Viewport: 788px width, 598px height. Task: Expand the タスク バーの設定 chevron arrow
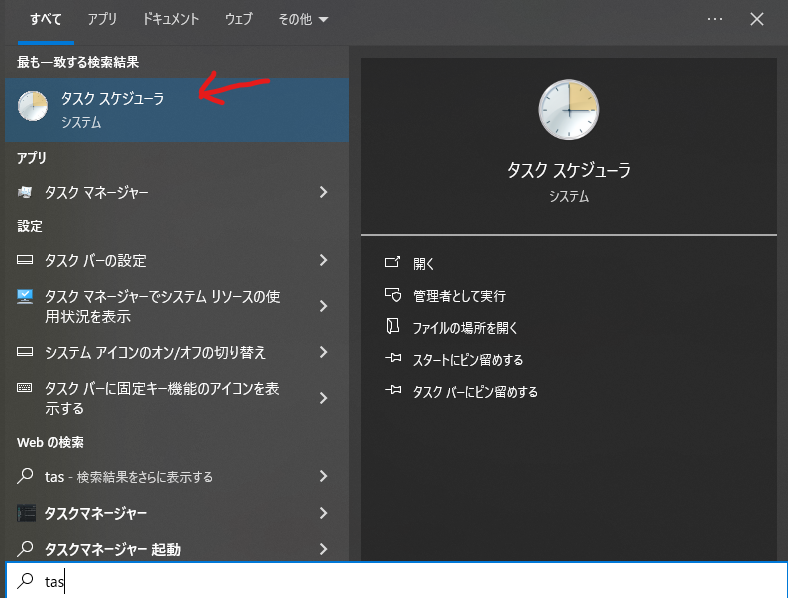pos(323,260)
